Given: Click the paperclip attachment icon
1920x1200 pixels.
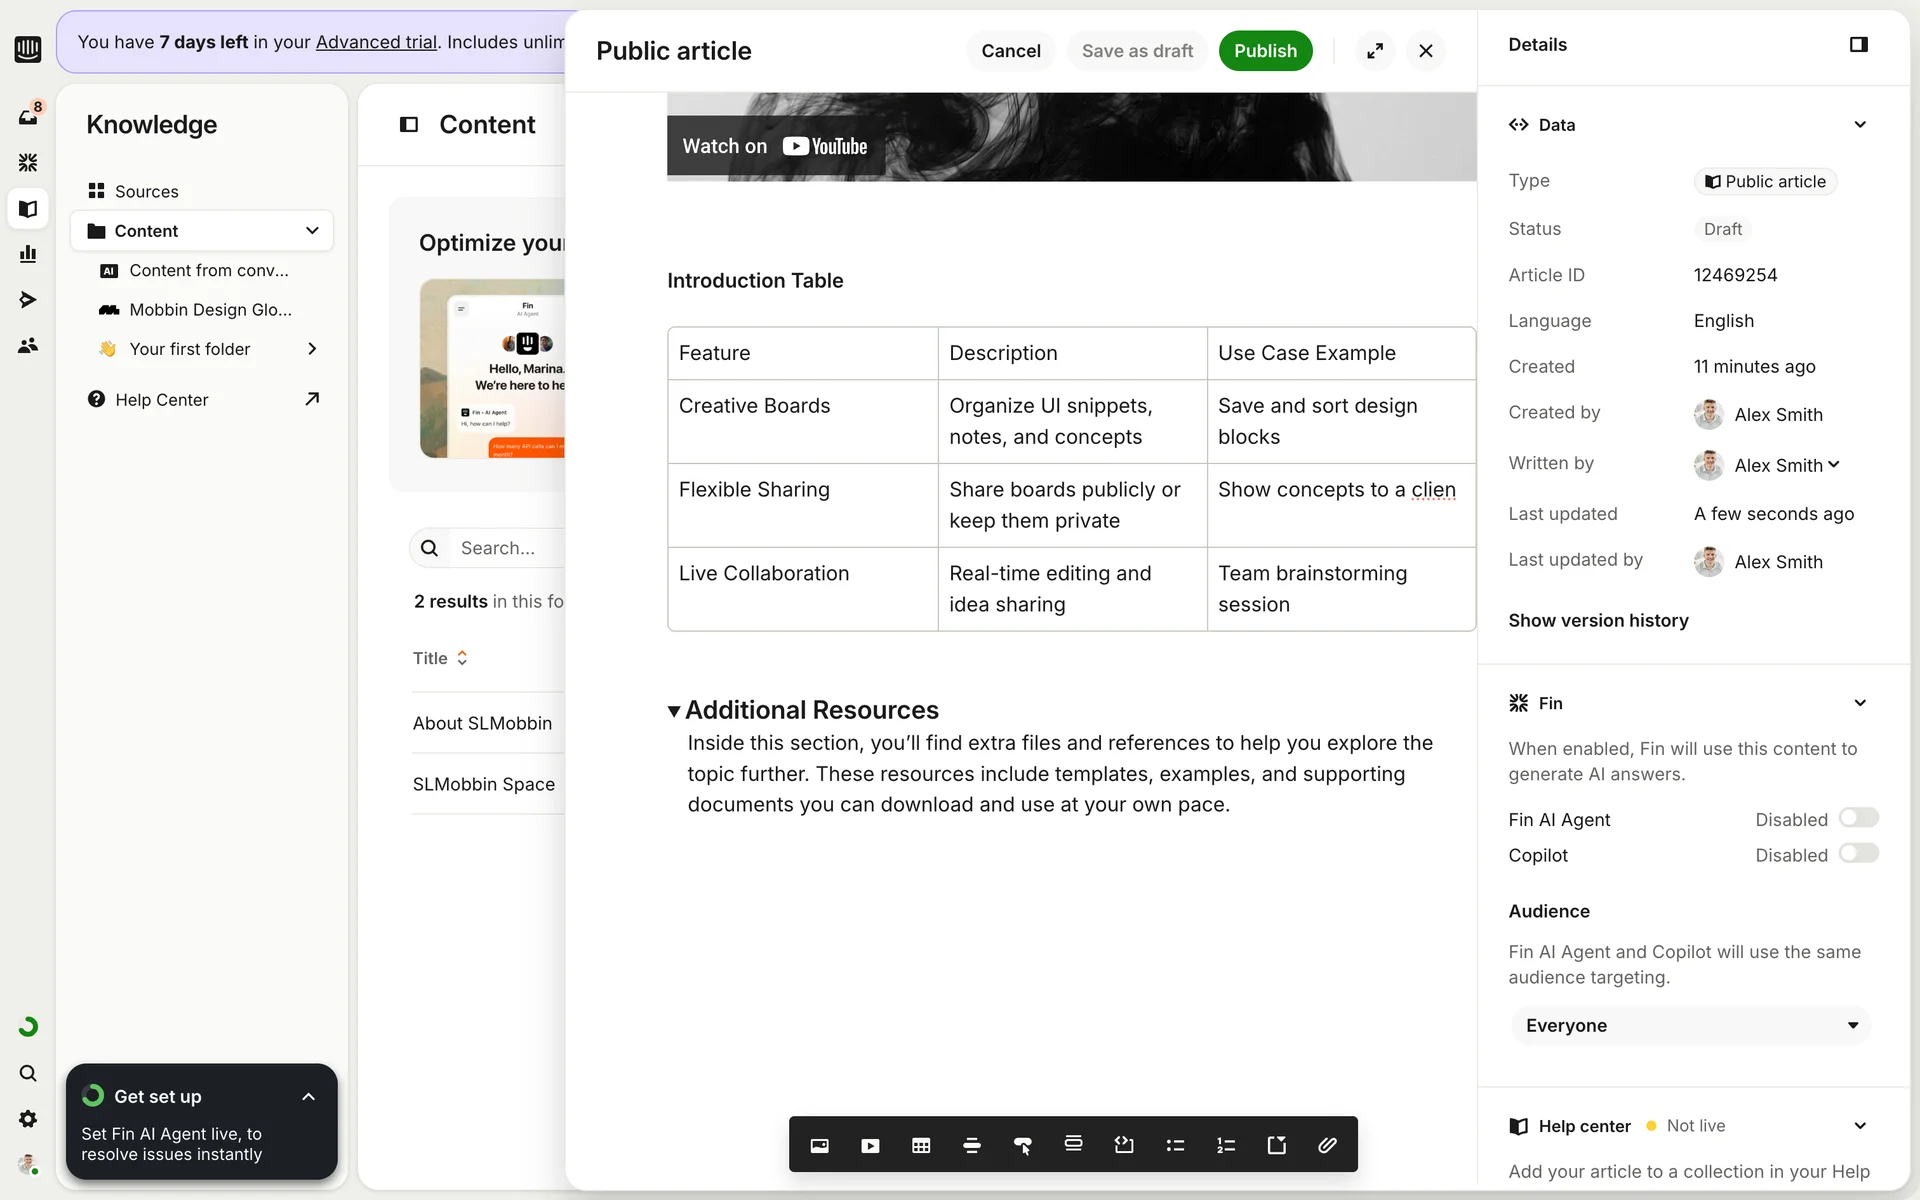Looking at the screenshot, I should [1327, 1145].
